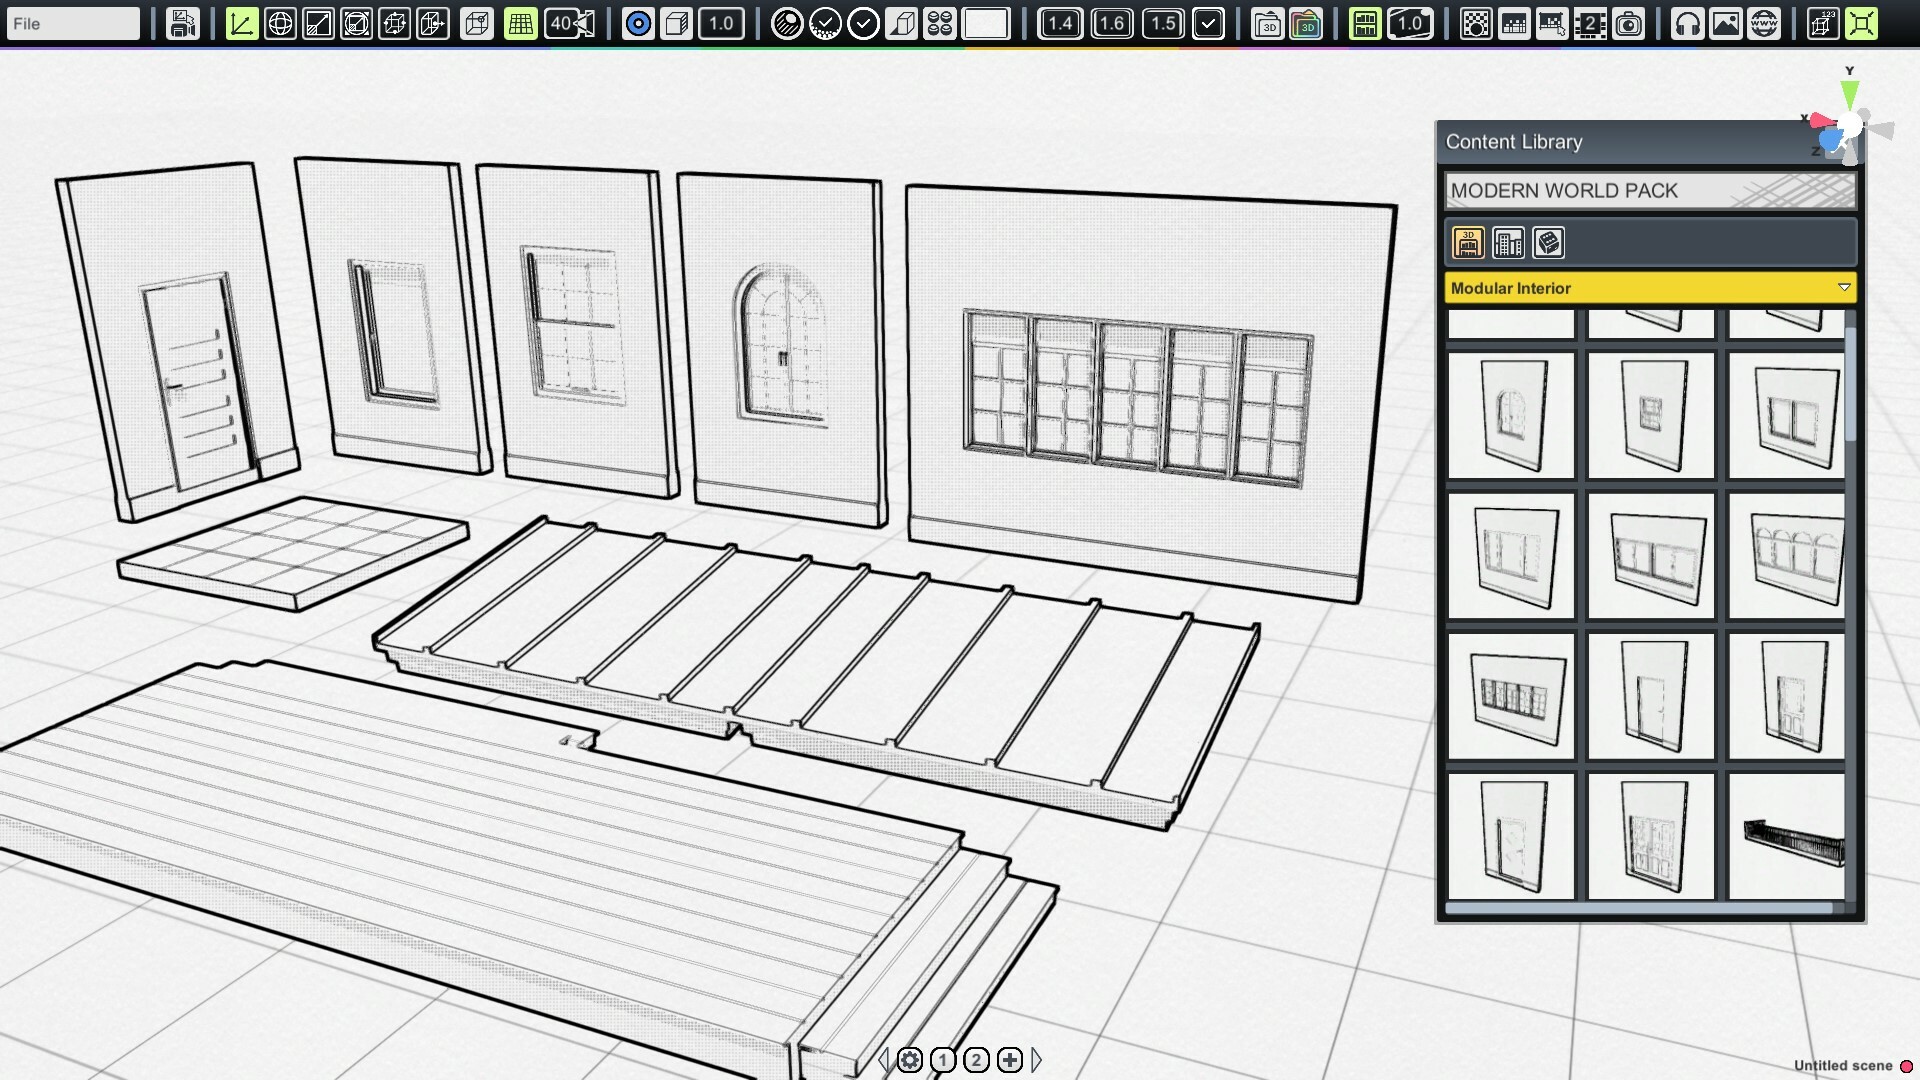Select the 3D models tab in Content Library
1920x1080 pixels.
1468,242
